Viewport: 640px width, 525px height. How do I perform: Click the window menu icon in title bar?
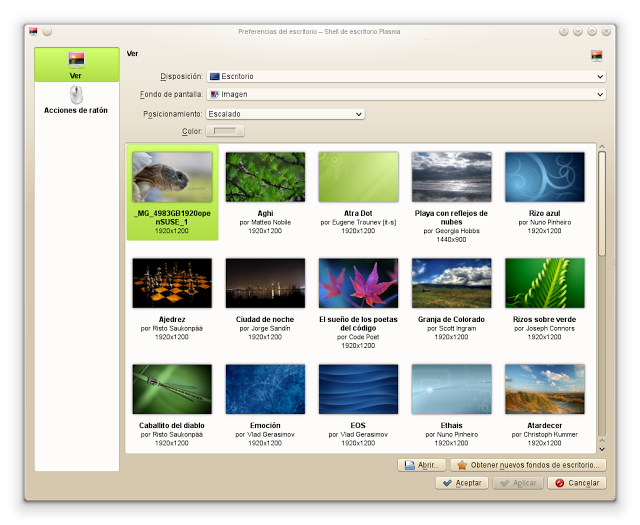[x=35, y=32]
